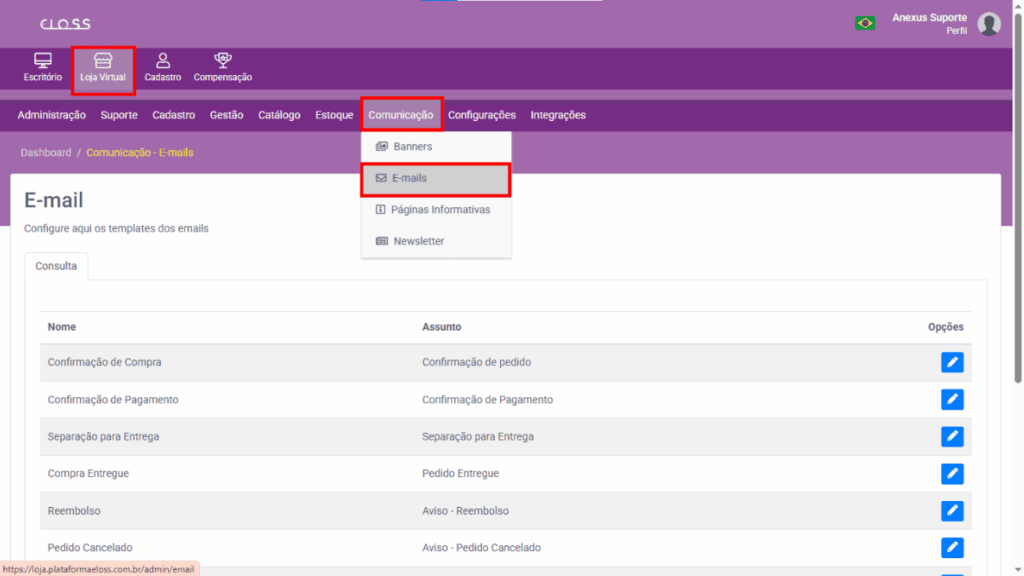Expand the Catálogo menu
Viewport: 1024px width, 576px height.
pos(279,115)
